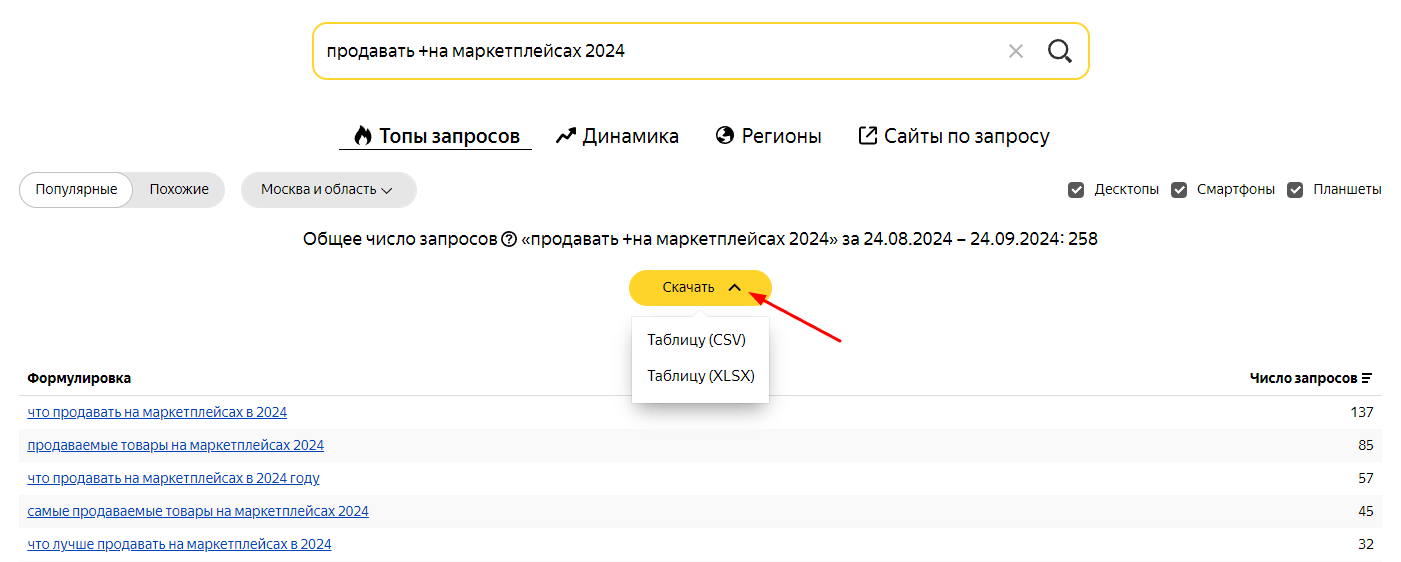The image size is (1401, 562).
Task: Click the query count value 45
Action: click(1366, 511)
